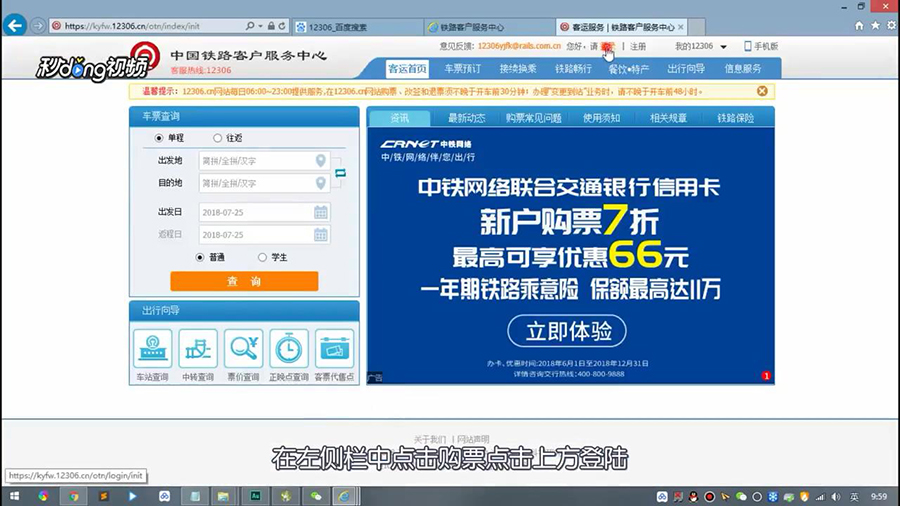
Task: Open browser settings gear icon
Action: point(891,25)
